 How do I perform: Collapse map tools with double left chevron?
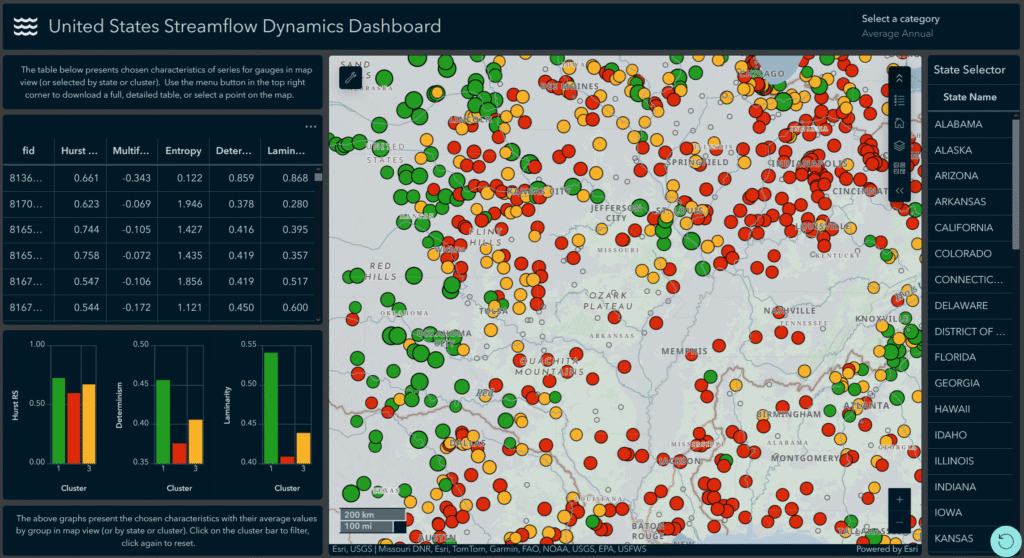pyautogui.click(x=899, y=189)
